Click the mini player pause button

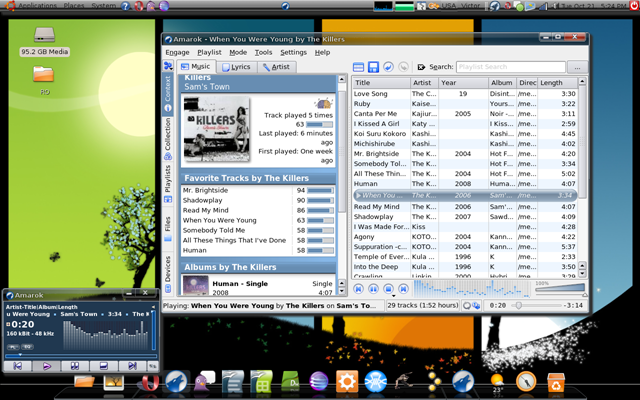click(75, 366)
